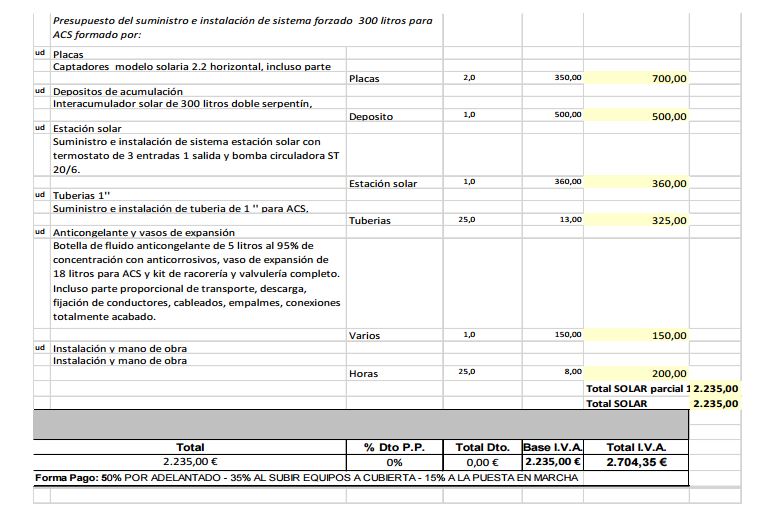The height and width of the screenshot is (522, 778).
Task: Click the Placas quantity 2,0
Action: click(x=469, y=77)
